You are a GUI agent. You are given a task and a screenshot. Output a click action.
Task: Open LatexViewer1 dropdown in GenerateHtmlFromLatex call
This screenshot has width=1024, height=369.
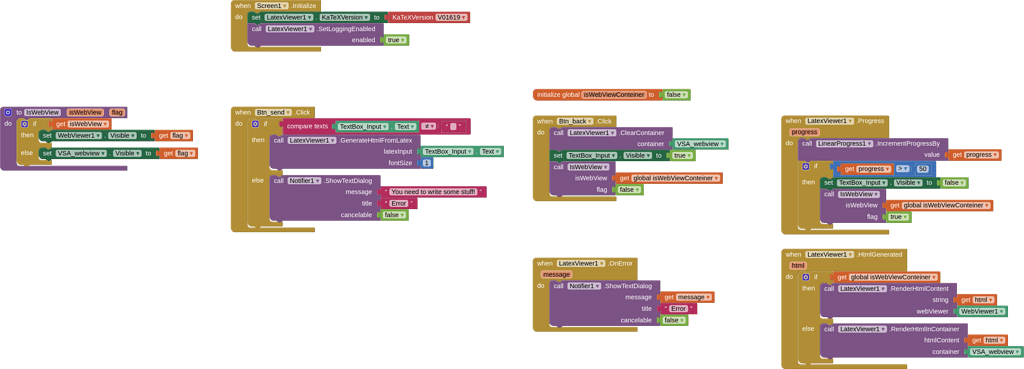click(311, 140)
